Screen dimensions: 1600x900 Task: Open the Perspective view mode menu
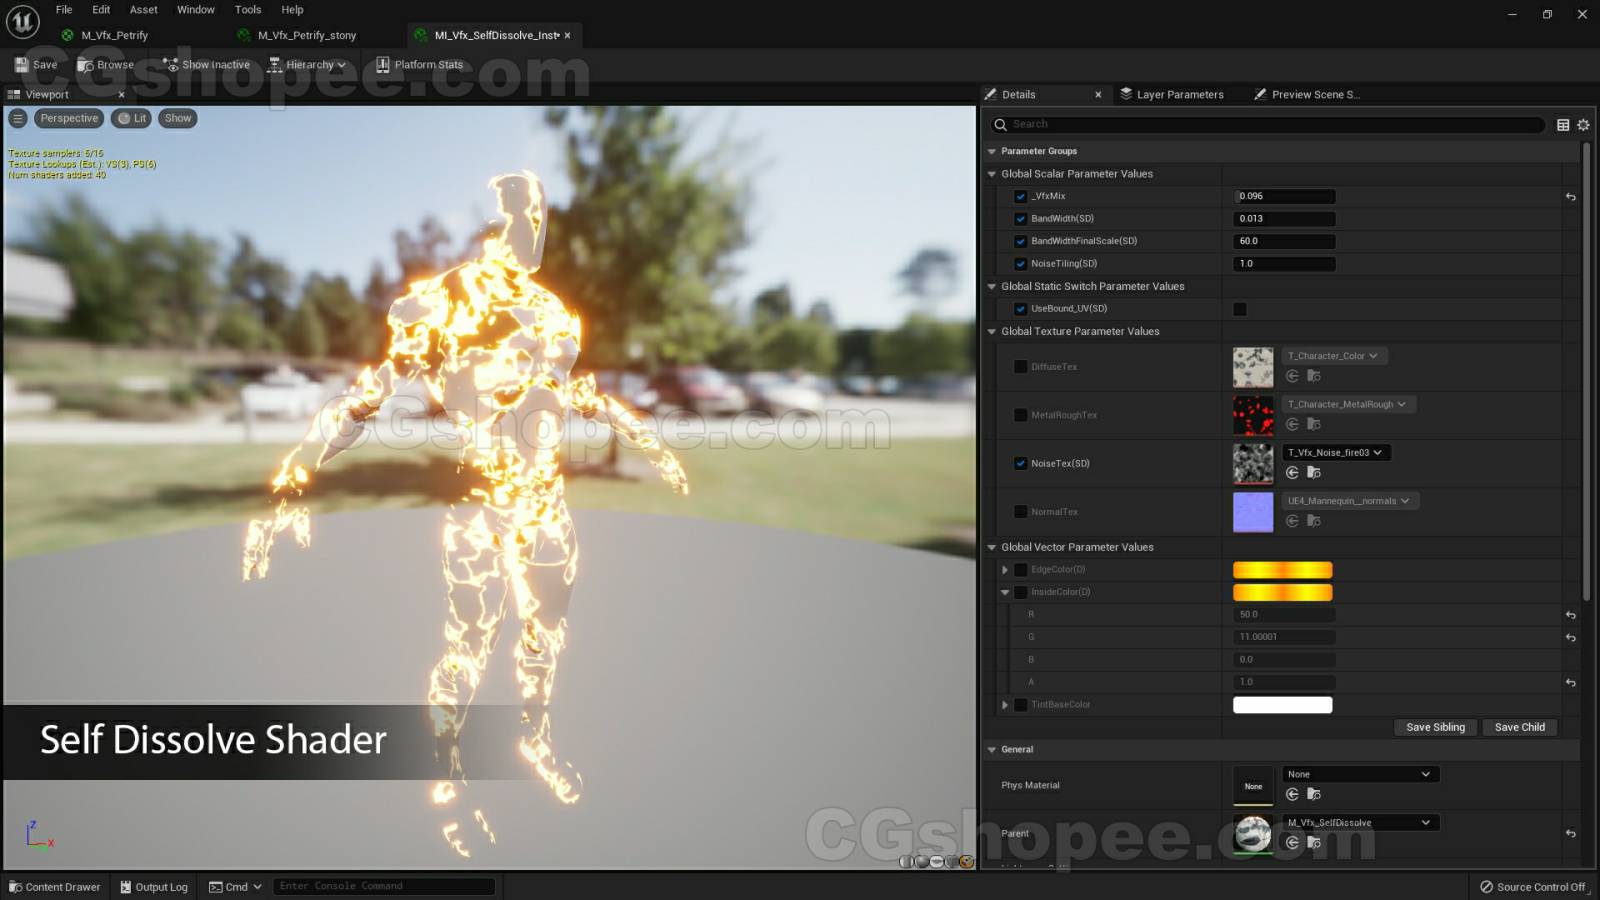click(x=69, y=118)
